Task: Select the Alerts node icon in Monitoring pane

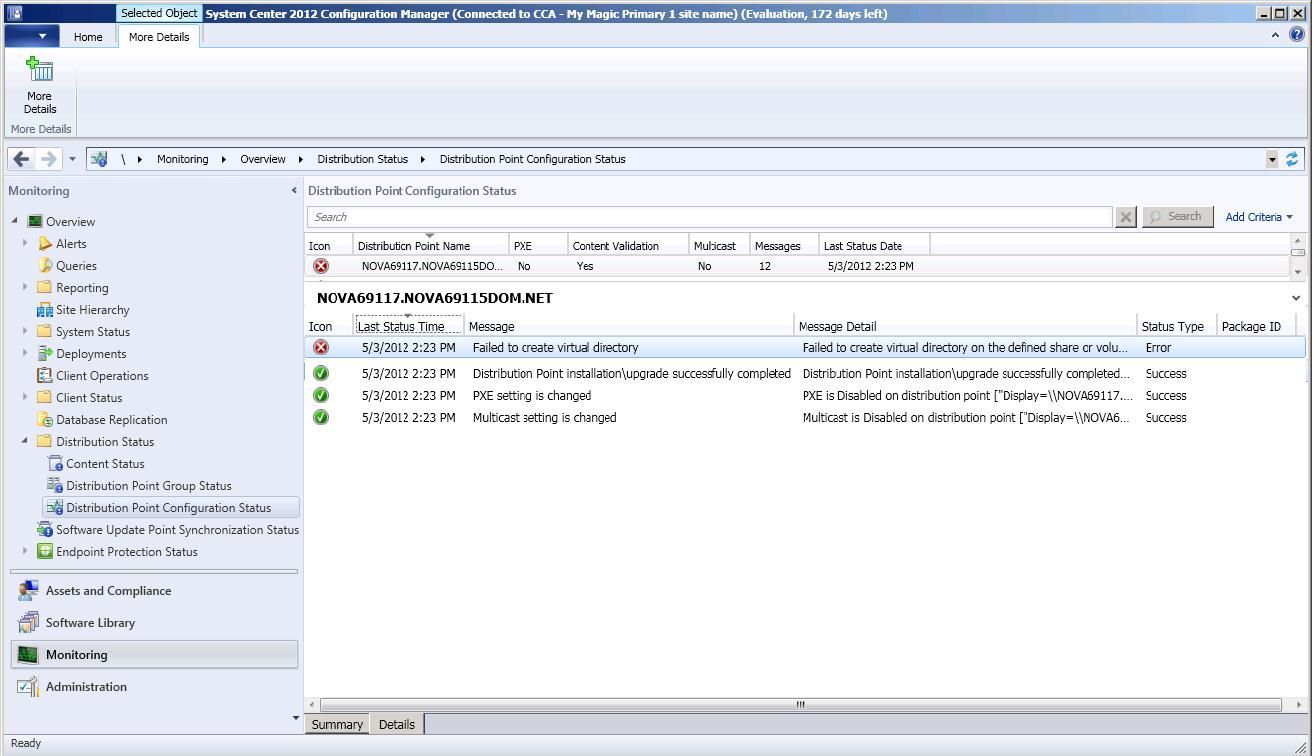Action: [43, 243]
